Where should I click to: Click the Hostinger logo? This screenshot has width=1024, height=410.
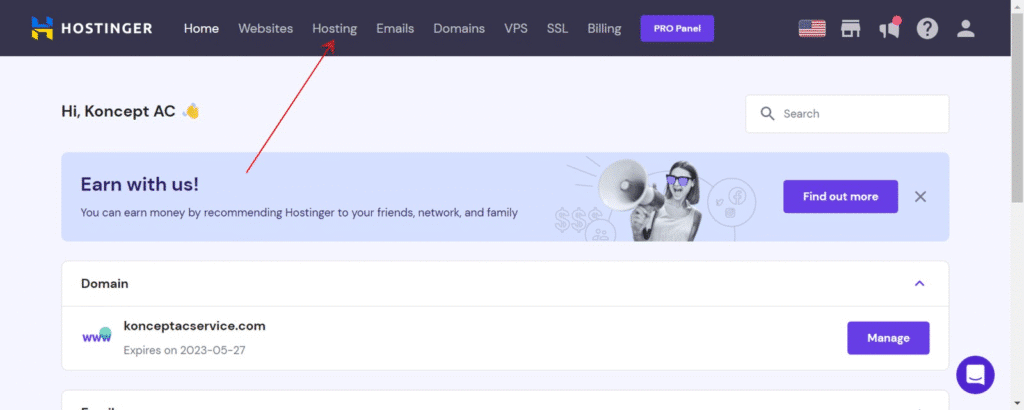[91, 28]
